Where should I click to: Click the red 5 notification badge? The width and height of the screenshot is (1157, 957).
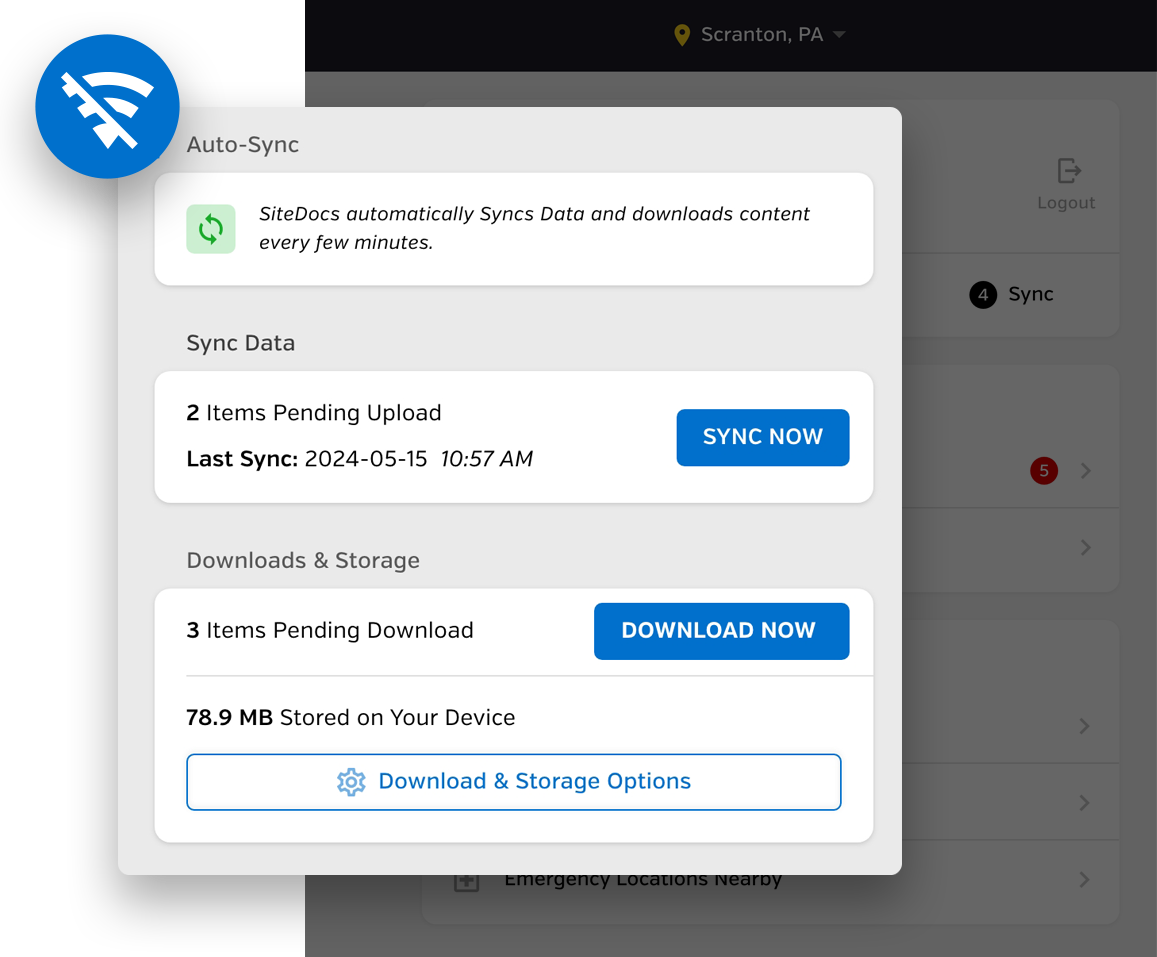coord(1044,470)
